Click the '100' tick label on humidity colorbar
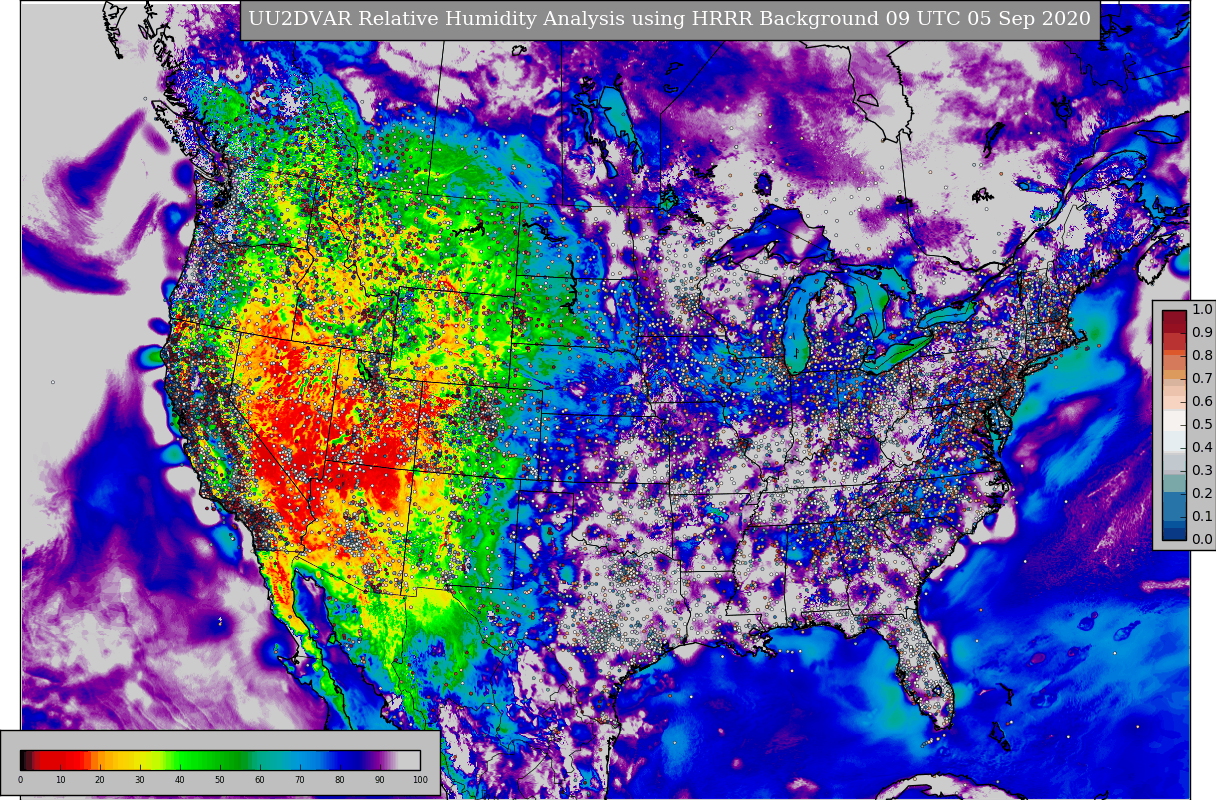Viewport: 1216px width, 800px height. click(x=420, y=780)
